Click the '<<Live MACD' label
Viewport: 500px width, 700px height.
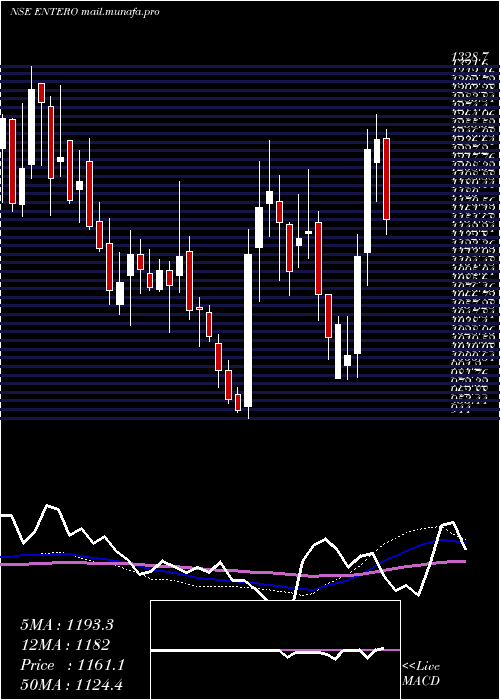[x=421, y=674]
